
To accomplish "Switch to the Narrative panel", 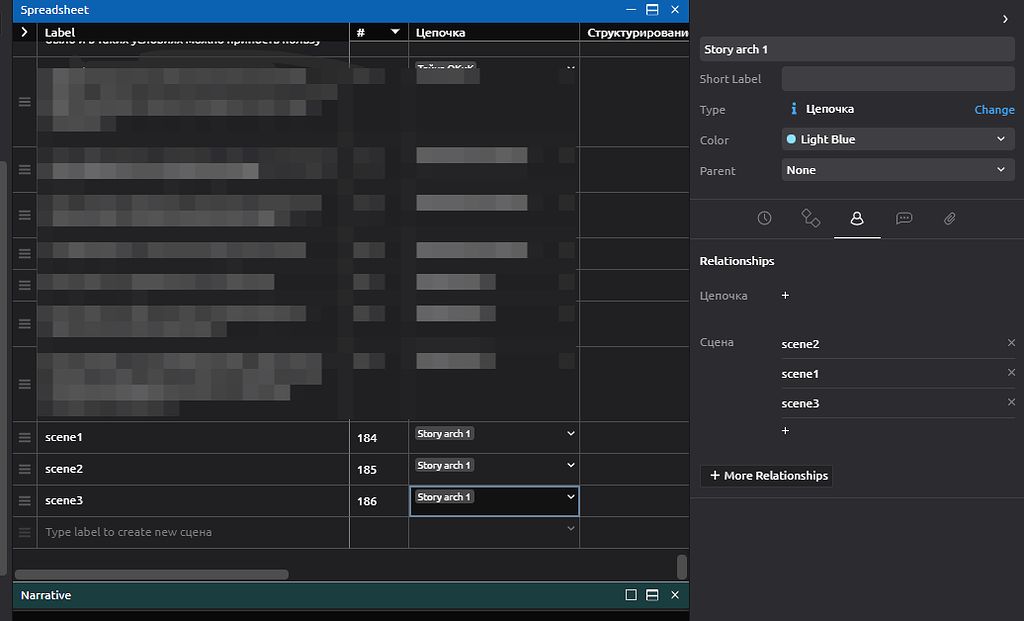I will click(46, 595).
